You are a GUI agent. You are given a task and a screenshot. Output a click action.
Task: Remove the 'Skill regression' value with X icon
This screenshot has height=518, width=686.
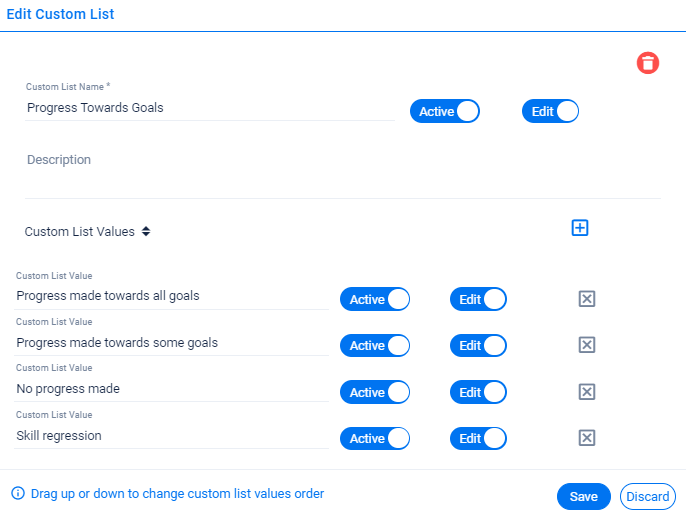click(x=587, y=438)
